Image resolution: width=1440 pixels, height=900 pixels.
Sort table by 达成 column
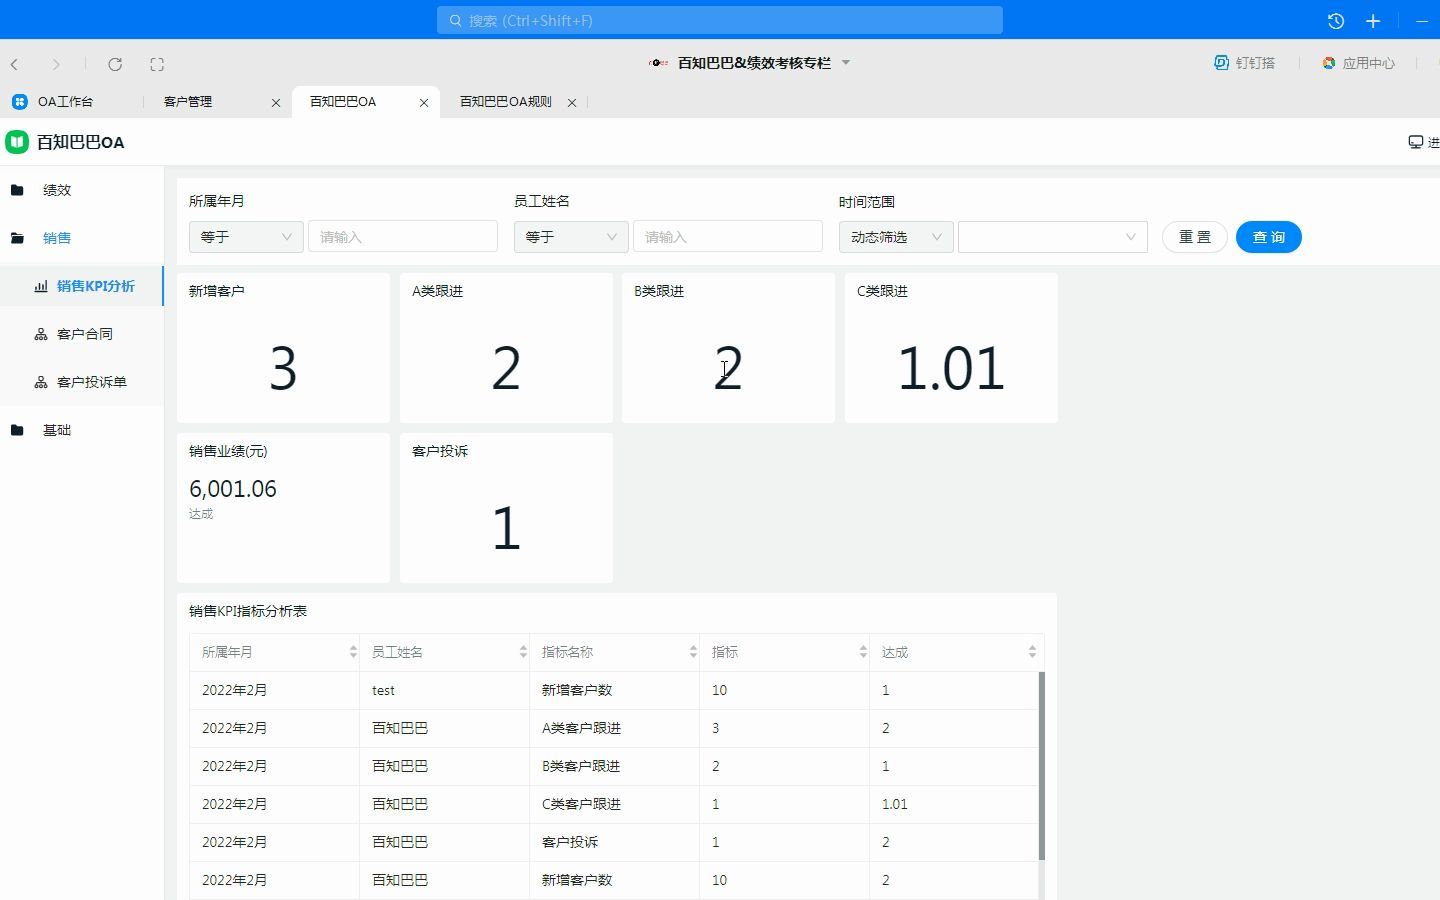pyautogui.click(x=1032, y=652)
